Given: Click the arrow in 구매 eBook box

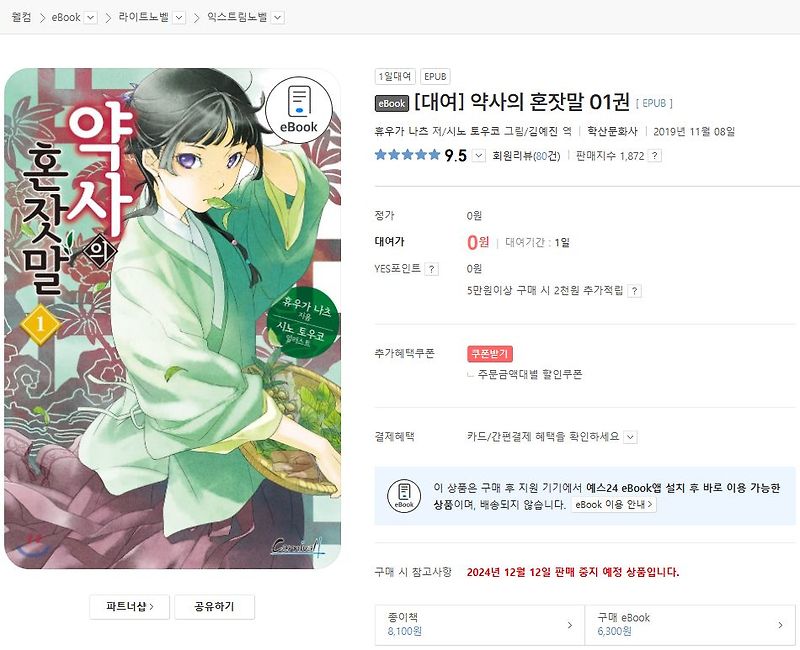Looking at the screenshot, I should tap(780, 625).
